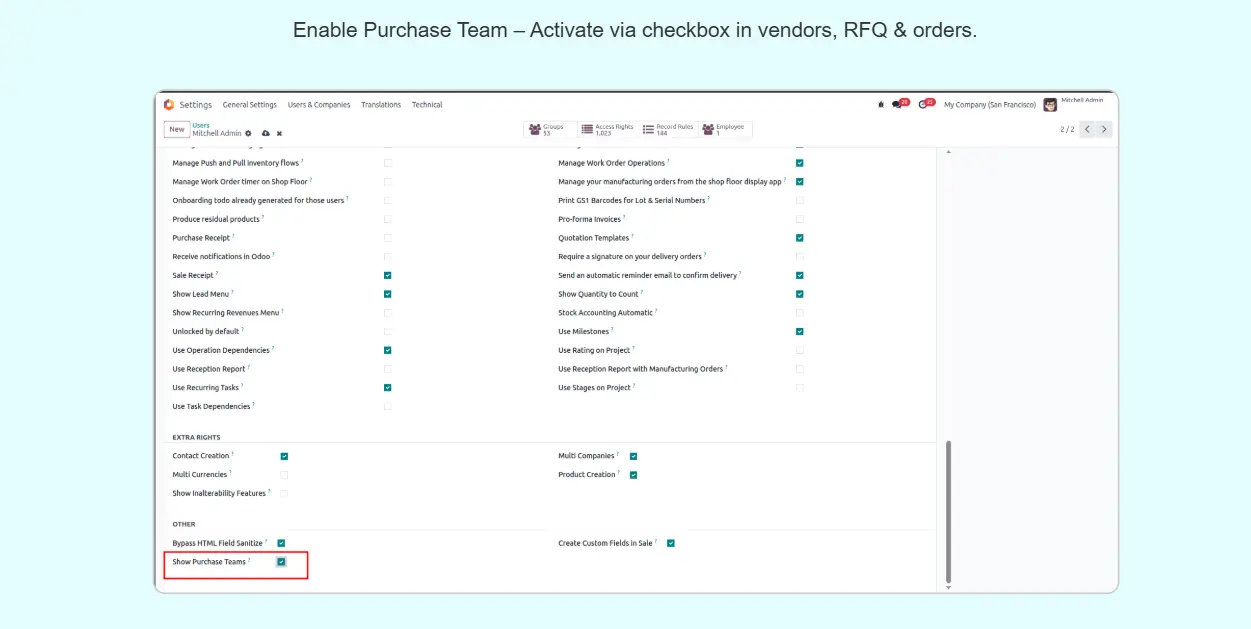Discard changes with the X icon
The image size is (1251, 629).
279,133
